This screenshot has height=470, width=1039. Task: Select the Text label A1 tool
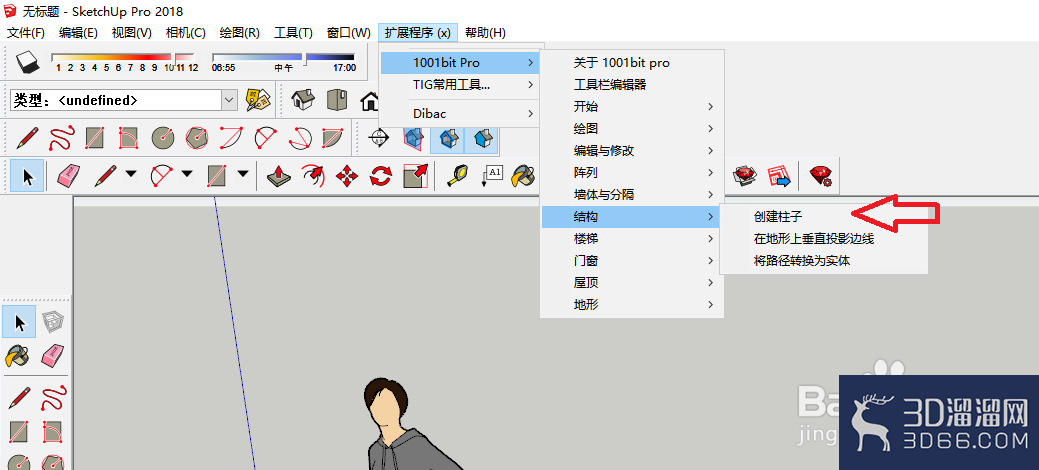492,176
